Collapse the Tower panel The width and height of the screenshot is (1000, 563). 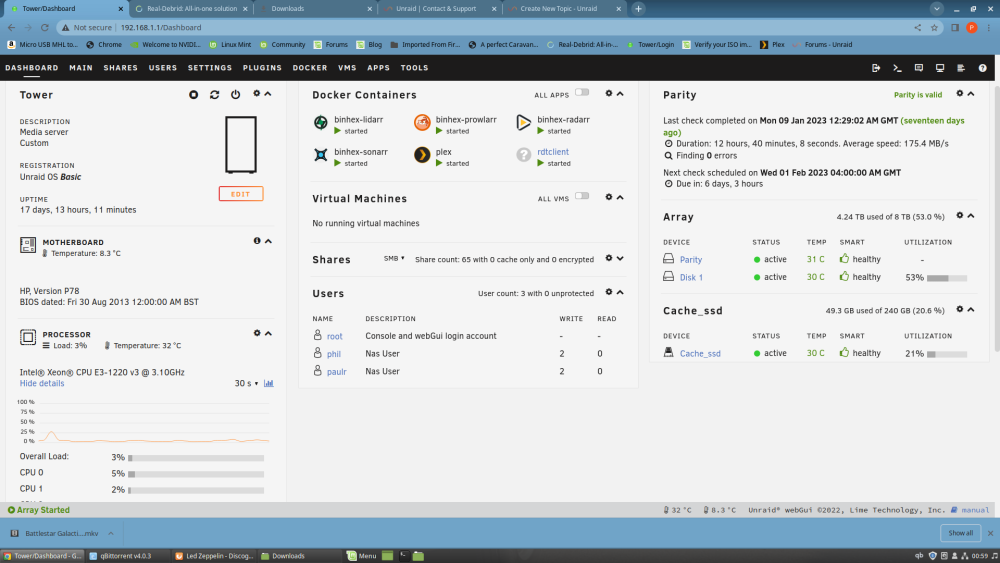[268, 94]
